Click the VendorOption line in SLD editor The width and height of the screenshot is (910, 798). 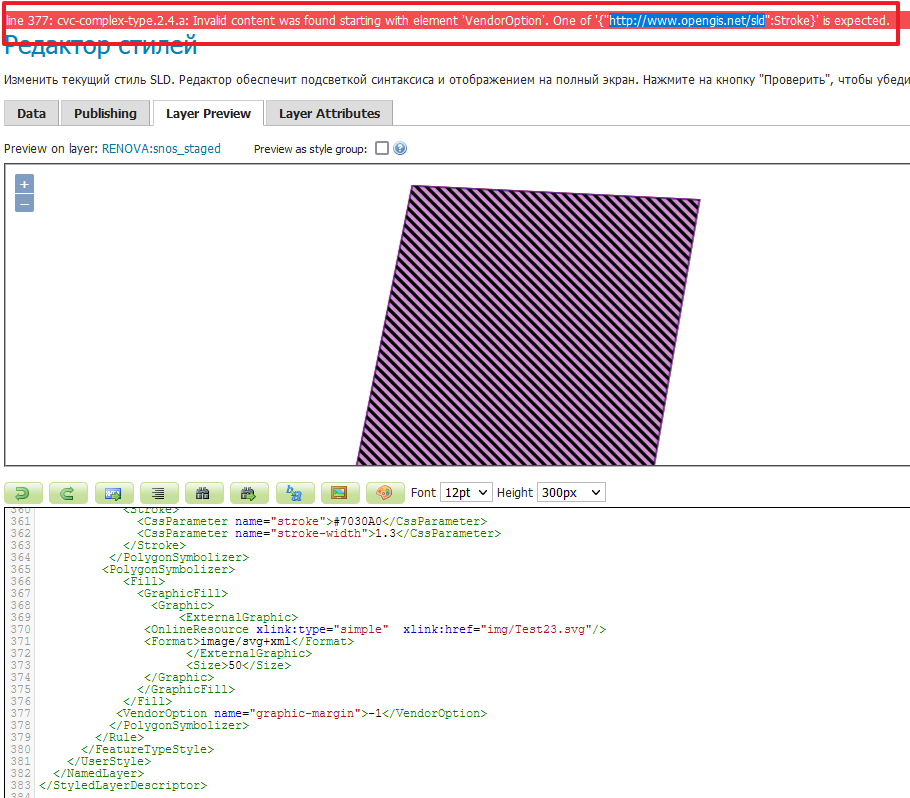tap(300, 714)
